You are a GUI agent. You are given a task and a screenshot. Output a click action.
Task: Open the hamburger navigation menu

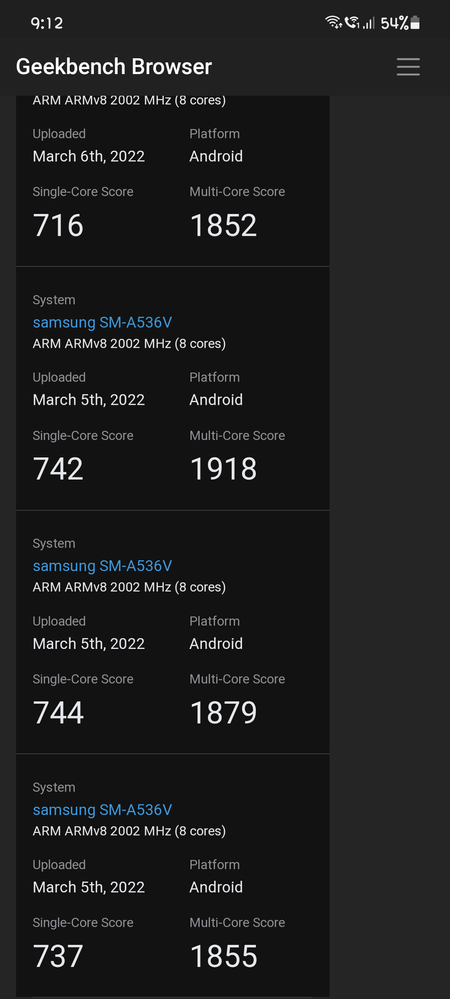pyautogui.click(x=408, y=67)
